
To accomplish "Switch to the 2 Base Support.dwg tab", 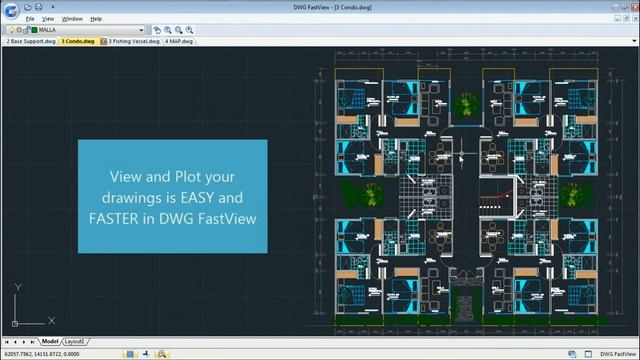I will 31,41.
